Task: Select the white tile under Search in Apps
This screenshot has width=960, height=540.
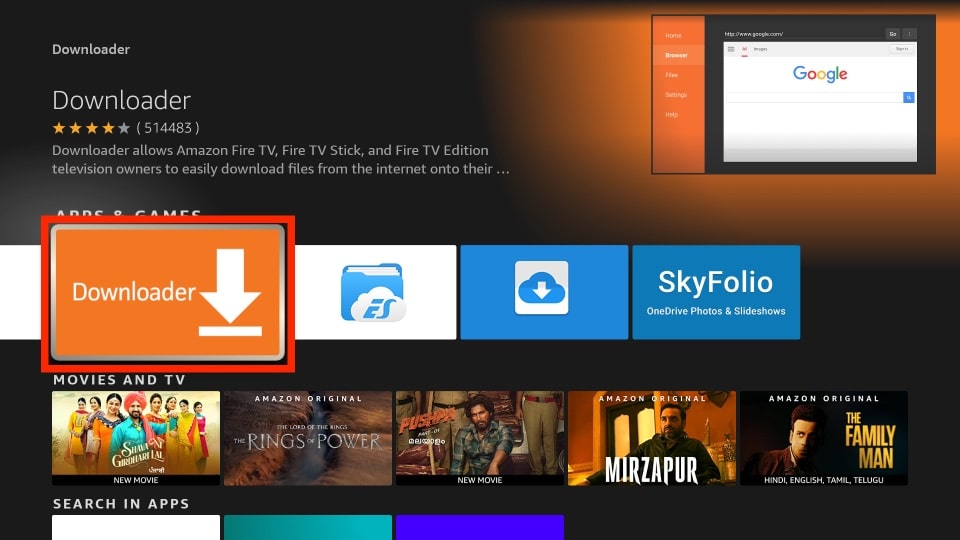Action: click(x=136, y=528)
